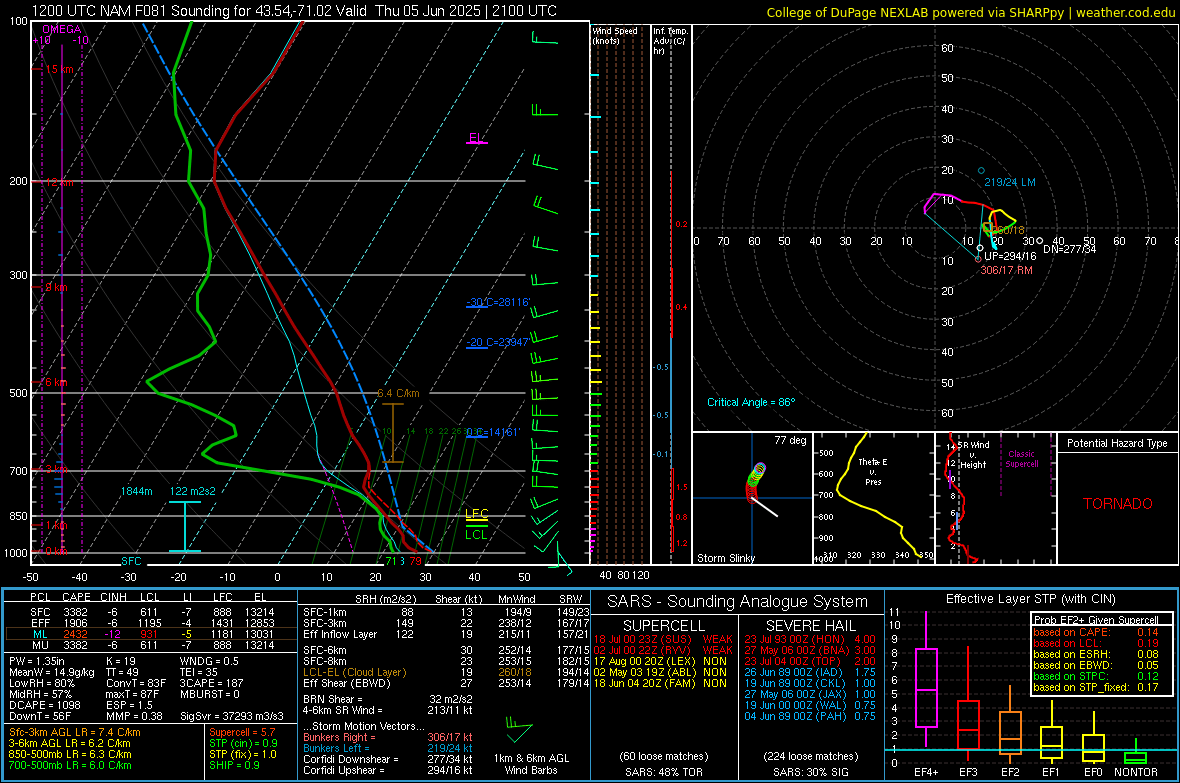This screenshot has height=783, width=1180.
Task: Click the PW = 1.35in value
Action: coord(42,661)
